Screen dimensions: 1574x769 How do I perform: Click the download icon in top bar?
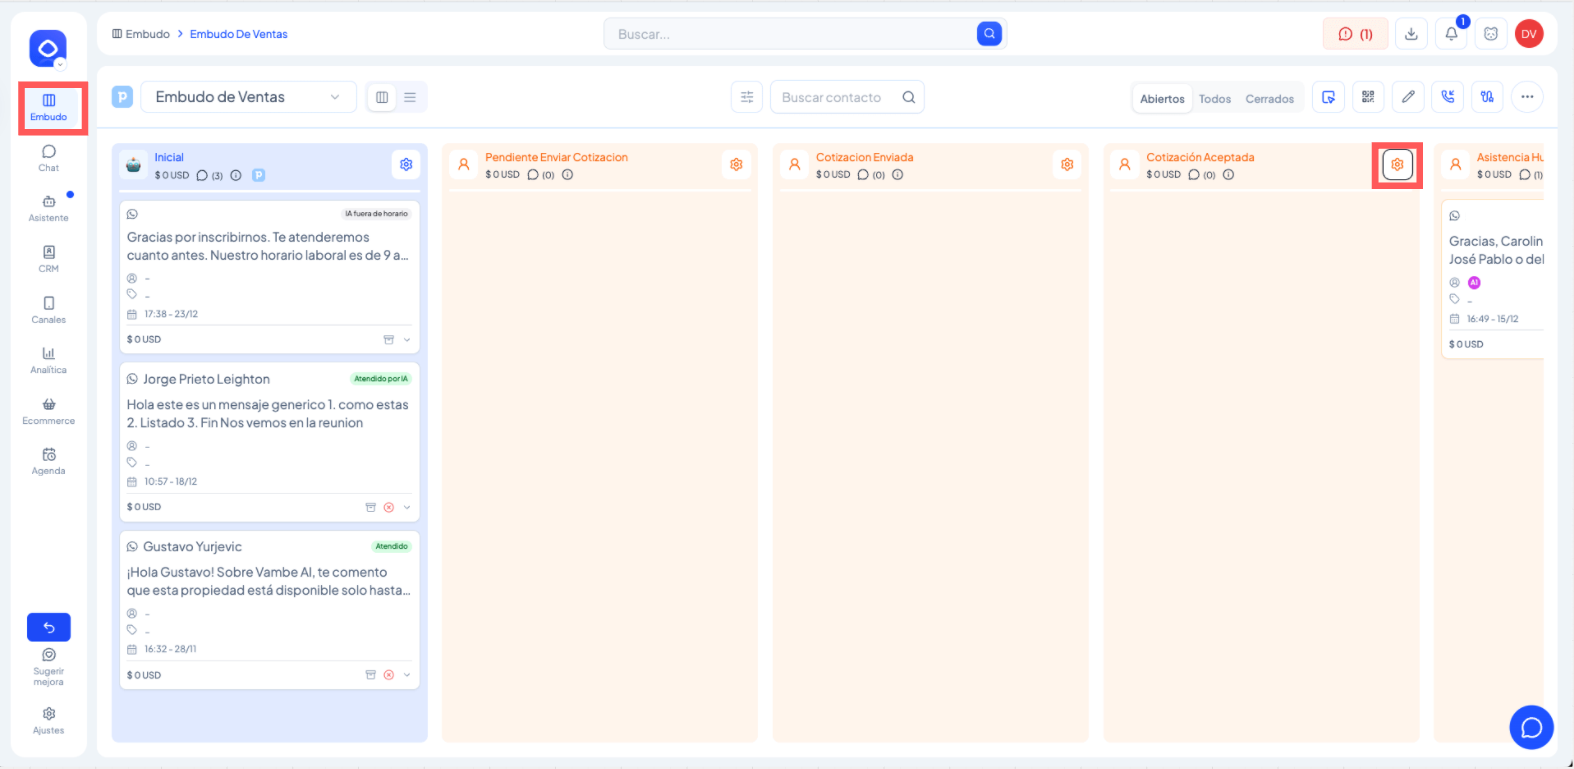point(1411,34)
